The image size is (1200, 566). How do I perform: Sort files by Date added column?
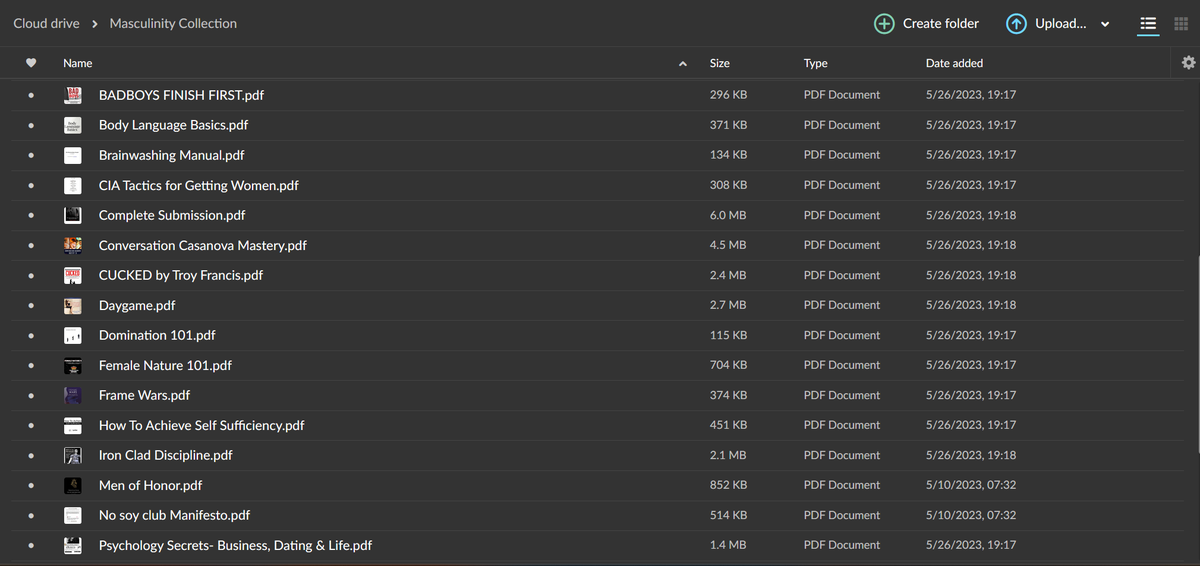[954, 63]
